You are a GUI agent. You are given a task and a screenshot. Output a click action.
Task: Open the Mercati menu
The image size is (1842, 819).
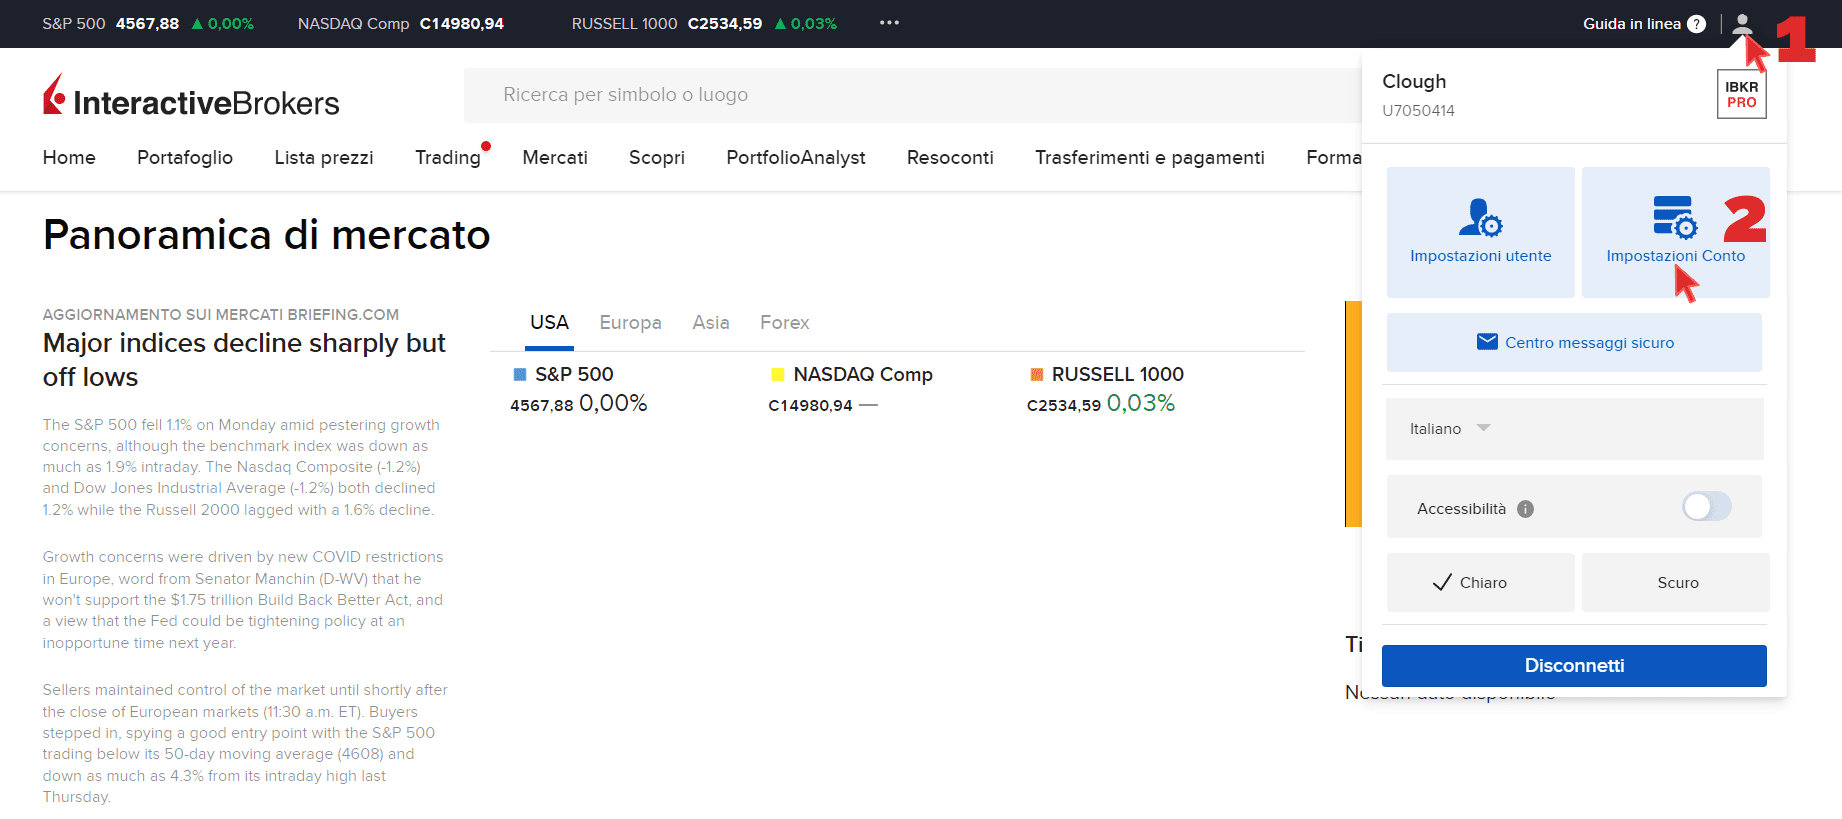coord(555,157)
